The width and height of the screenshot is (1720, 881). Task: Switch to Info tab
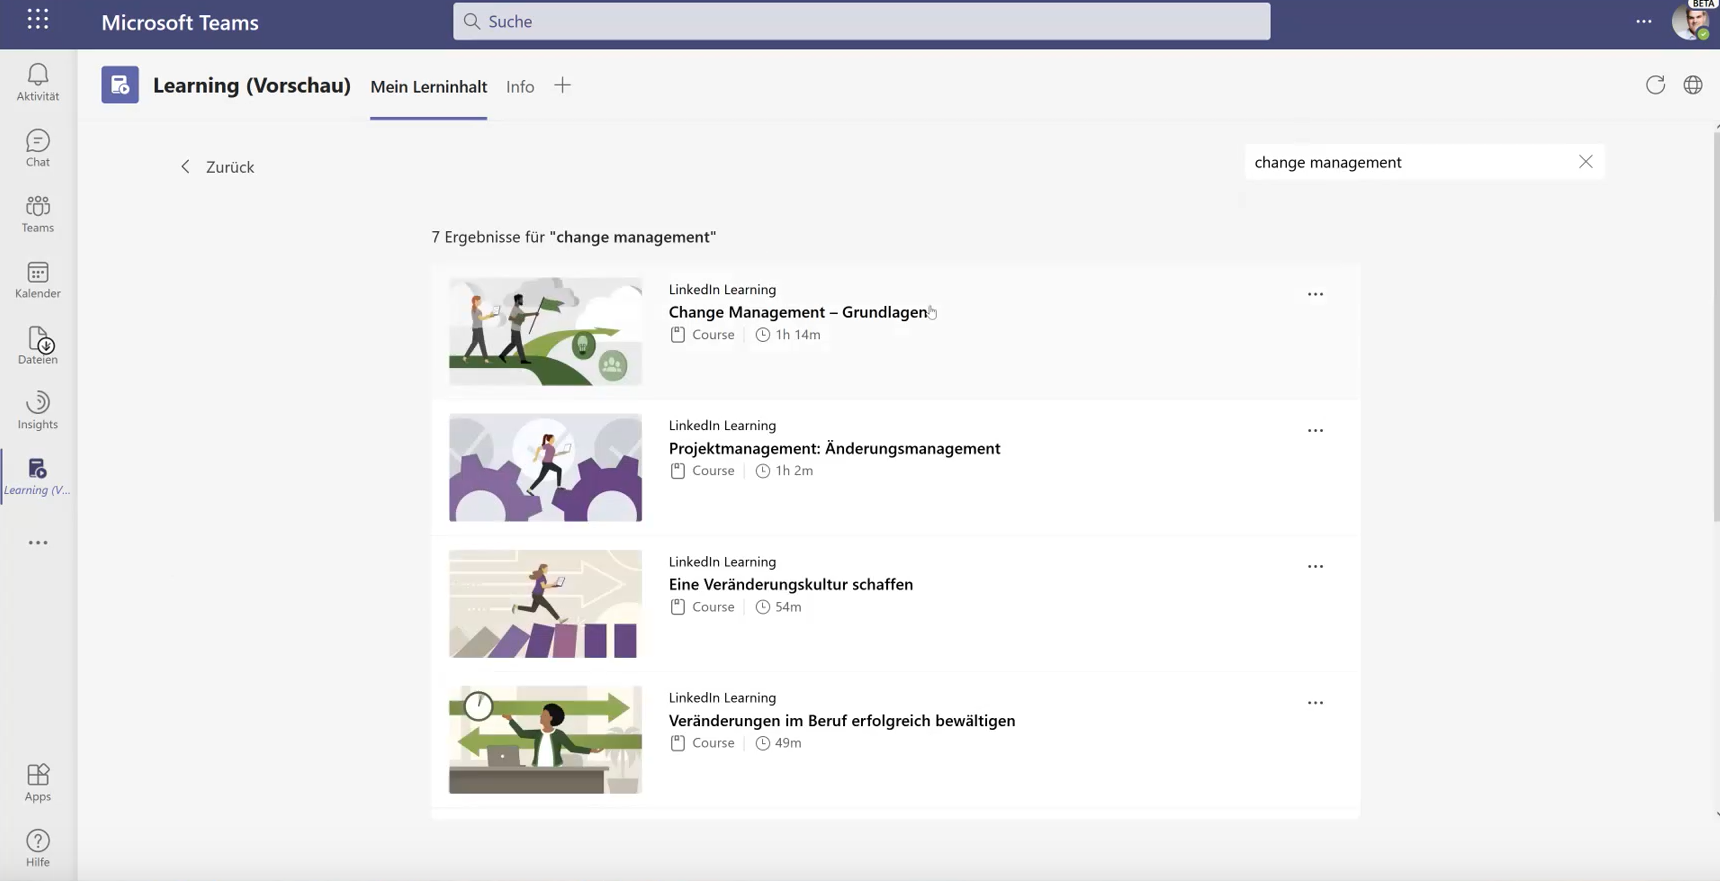tap(520, 86)
